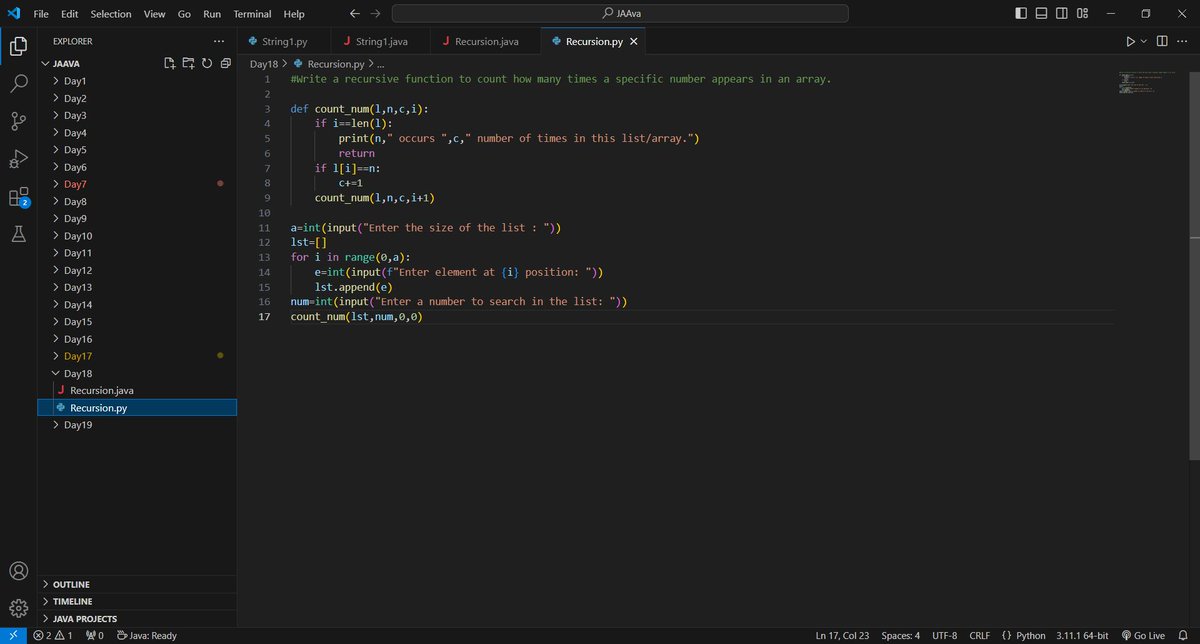Open the Accounts menu icon
Screen dimensions: 1200x644
pyautogui.click(x=18, y=571)
